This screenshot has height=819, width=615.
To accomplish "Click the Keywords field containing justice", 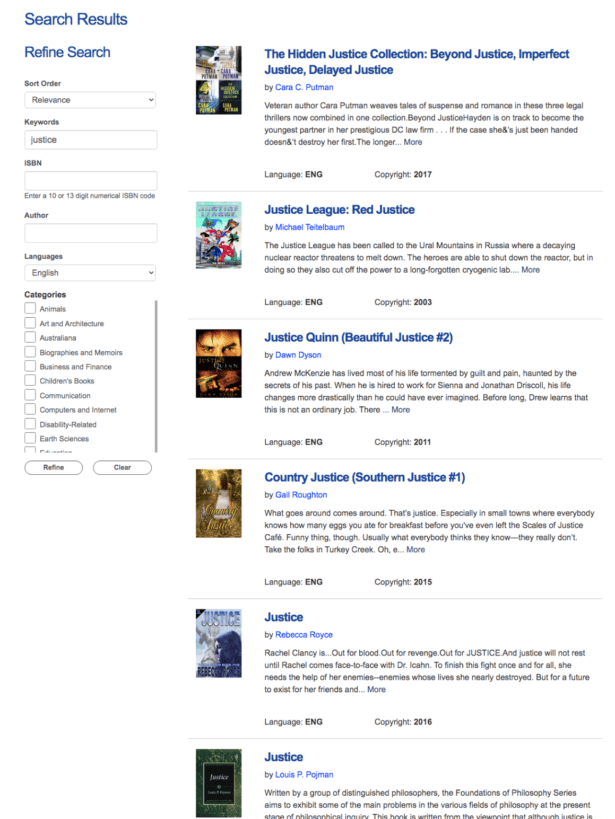I will tap(91, 140).
